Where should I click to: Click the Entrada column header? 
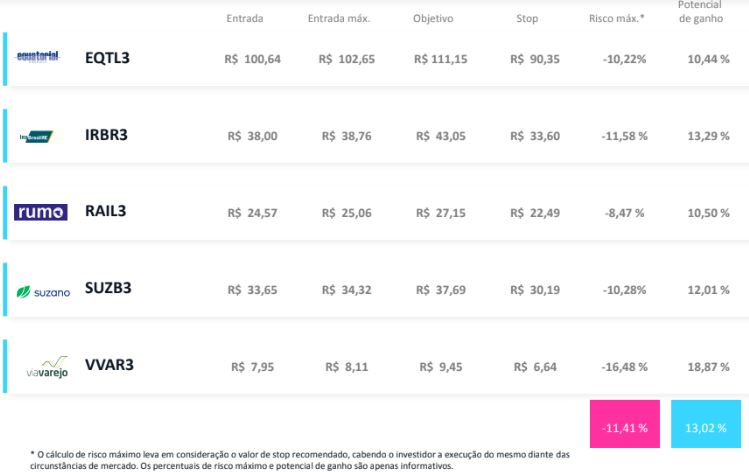pyautogui.click(x=245, y=19)
